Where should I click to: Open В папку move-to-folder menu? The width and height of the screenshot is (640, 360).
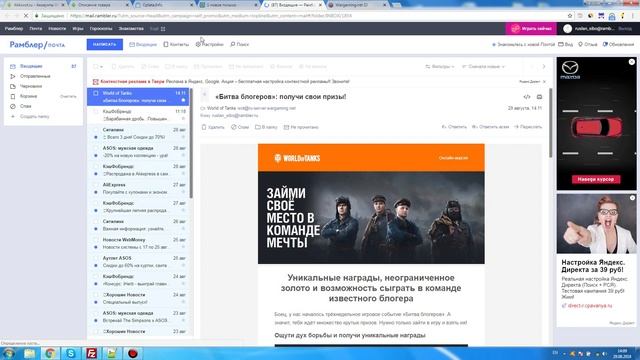tap(266, 127)
